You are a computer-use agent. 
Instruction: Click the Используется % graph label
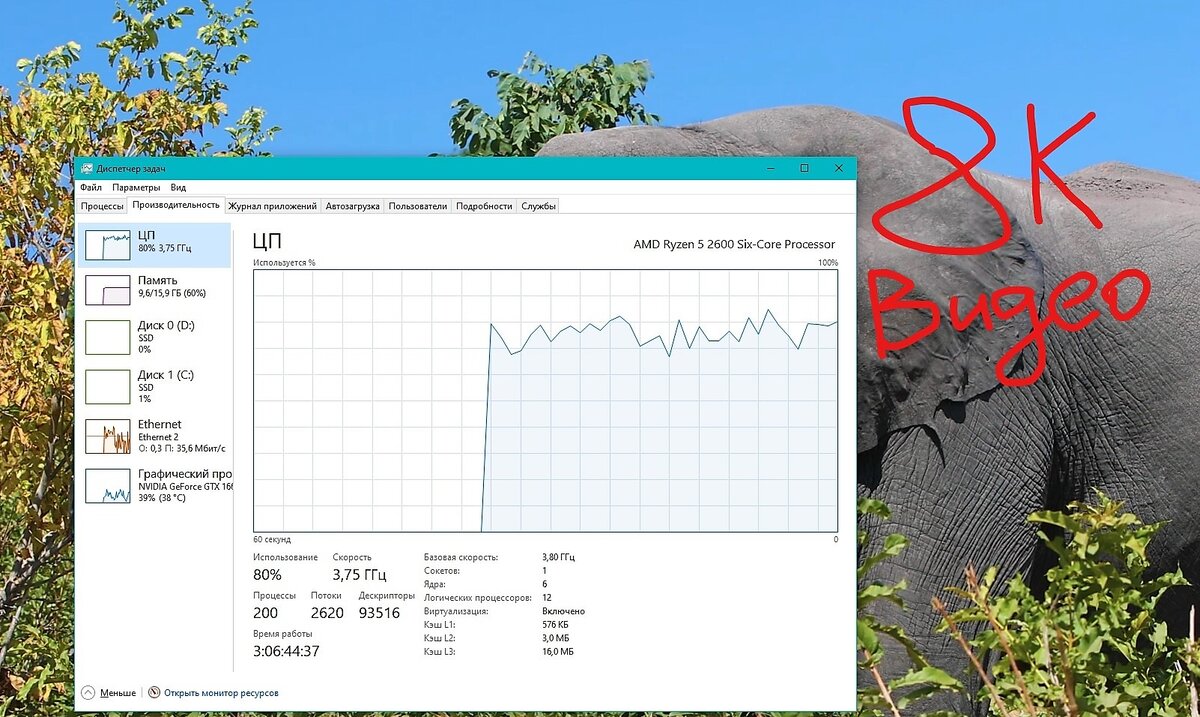click(284, 262)
